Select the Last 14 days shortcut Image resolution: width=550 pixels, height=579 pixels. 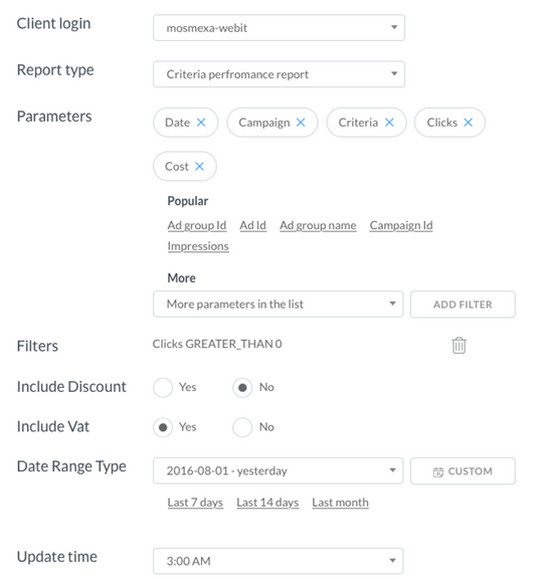click(x=268, y=503)
